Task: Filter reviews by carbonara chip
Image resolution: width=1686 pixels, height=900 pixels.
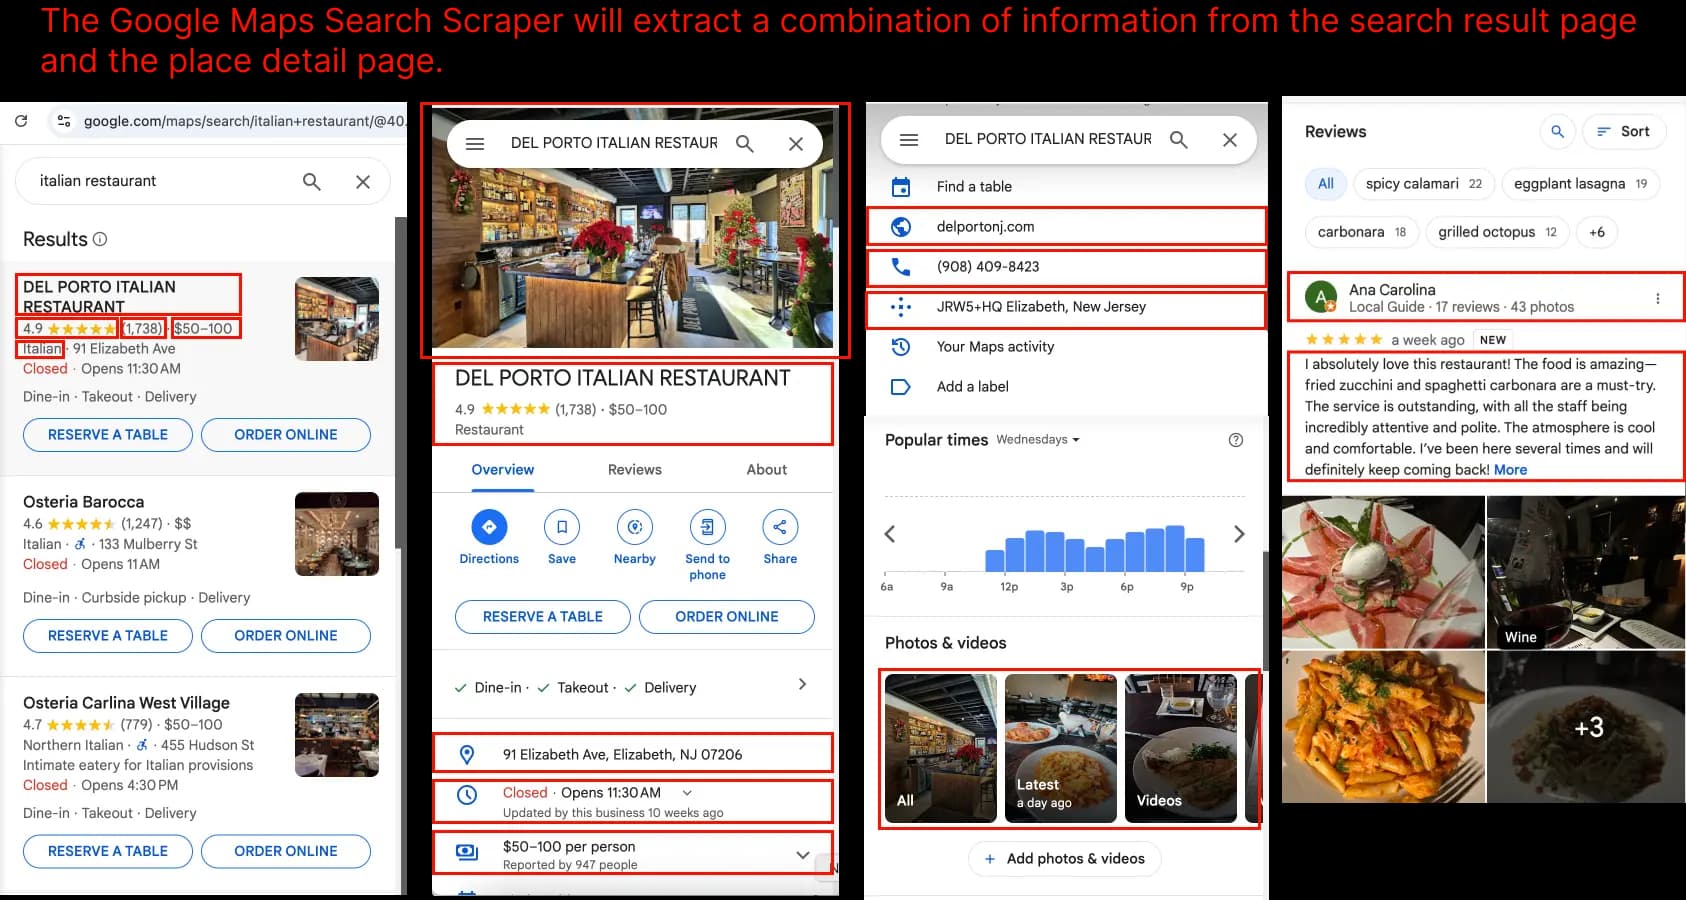Action: click(x=1362, y=232)
